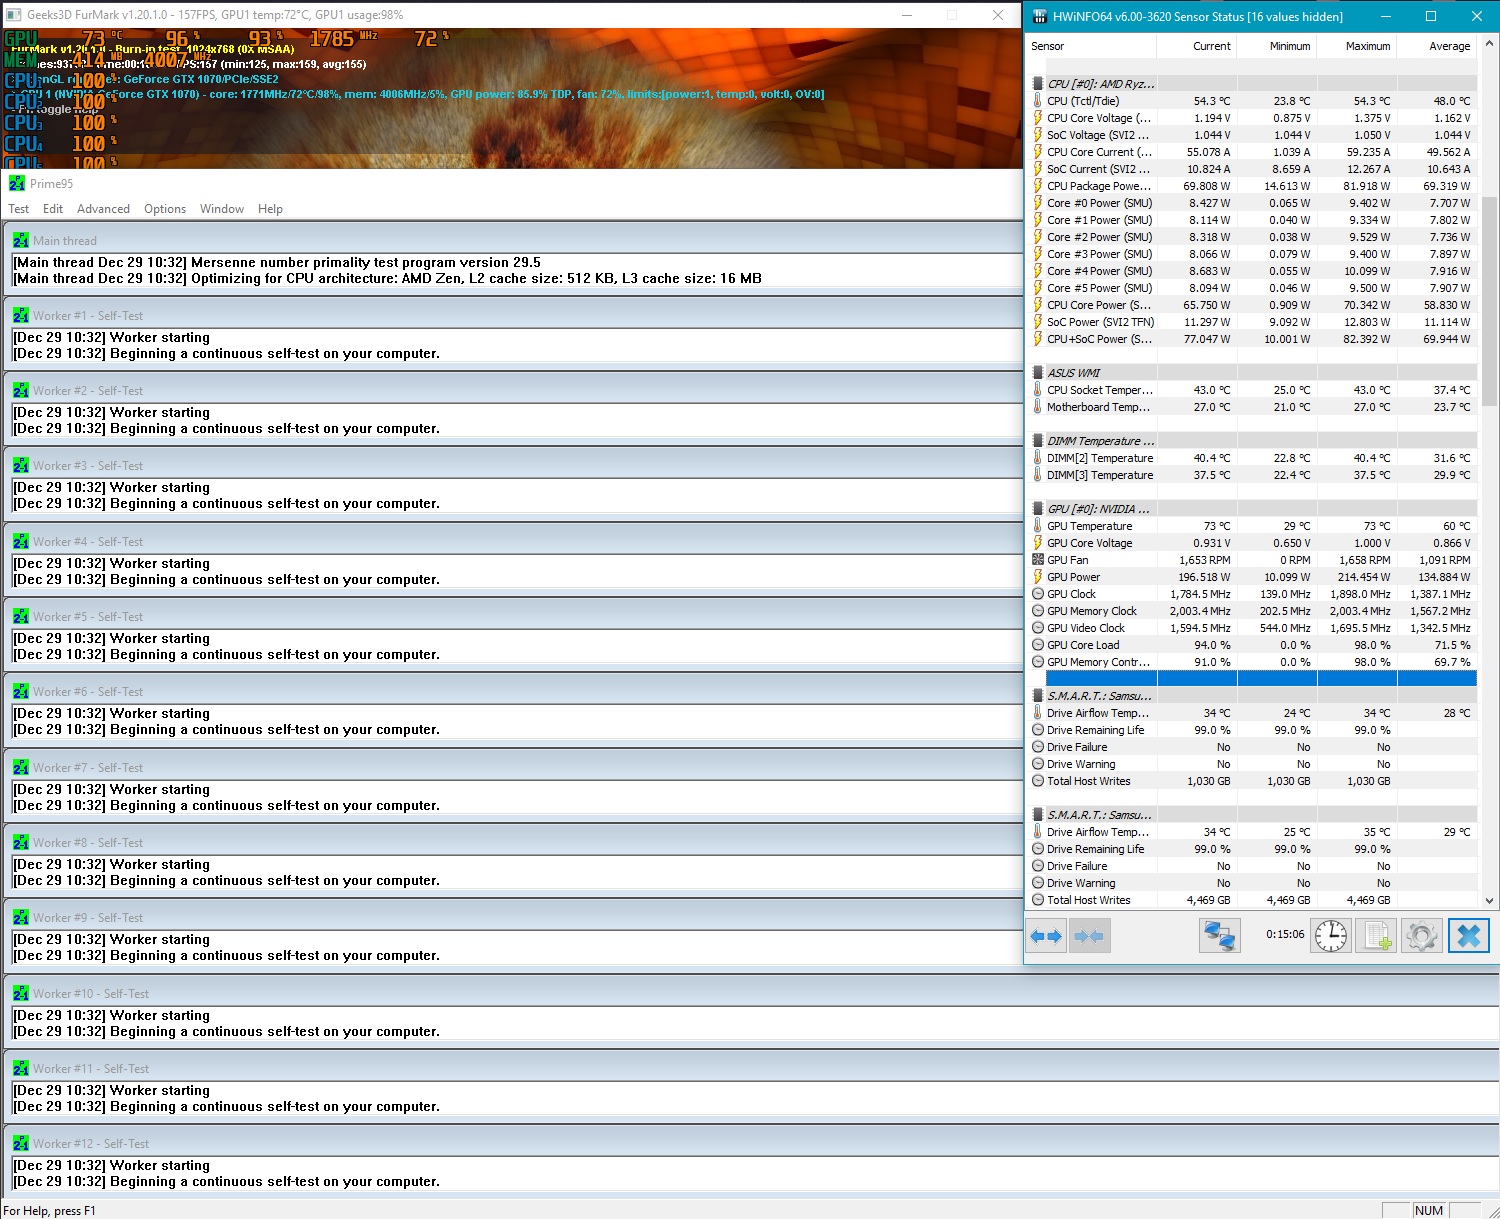Click the HWiNFO scrollbar up arrow
1500x1219 pixels.
pyautogui.click(x=1489, y=44)
